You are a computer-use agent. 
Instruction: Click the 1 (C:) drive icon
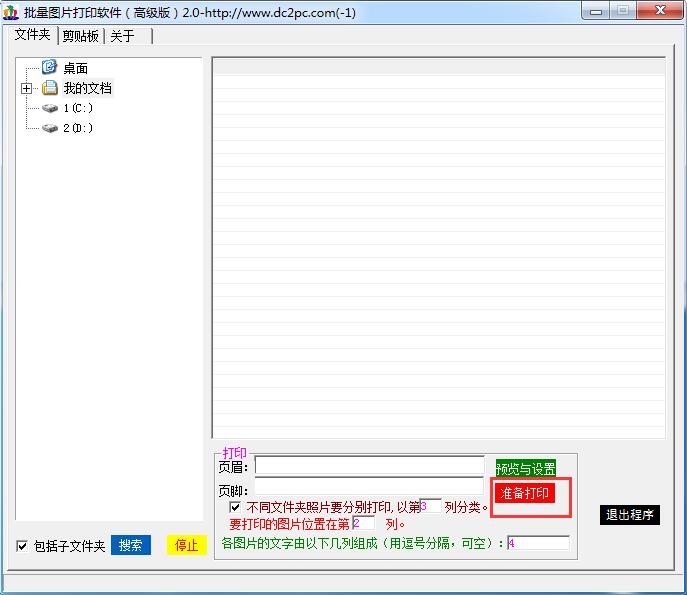[x=50, y=108]
